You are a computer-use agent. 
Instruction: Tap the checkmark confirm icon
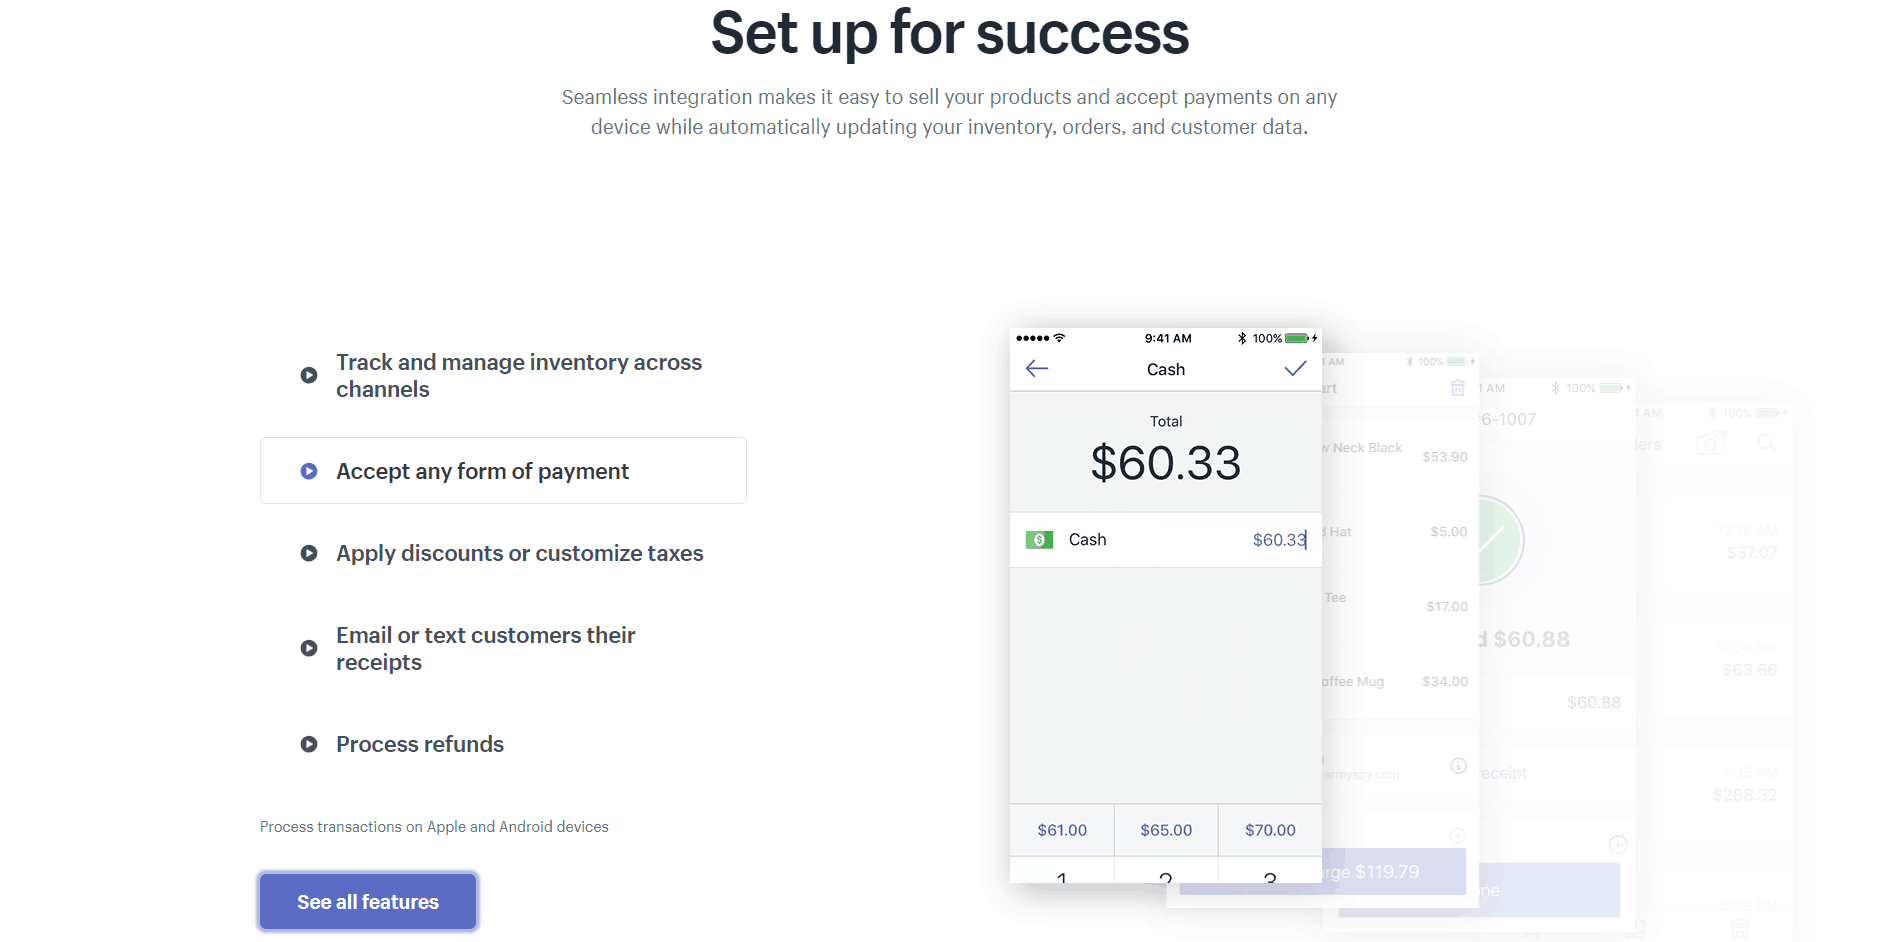coord(1295,369)
